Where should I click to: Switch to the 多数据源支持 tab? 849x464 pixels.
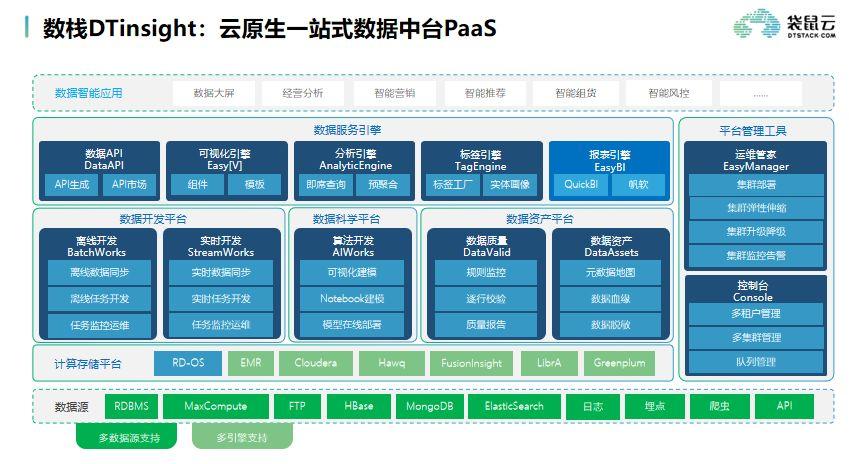click(x=127, y=436)
